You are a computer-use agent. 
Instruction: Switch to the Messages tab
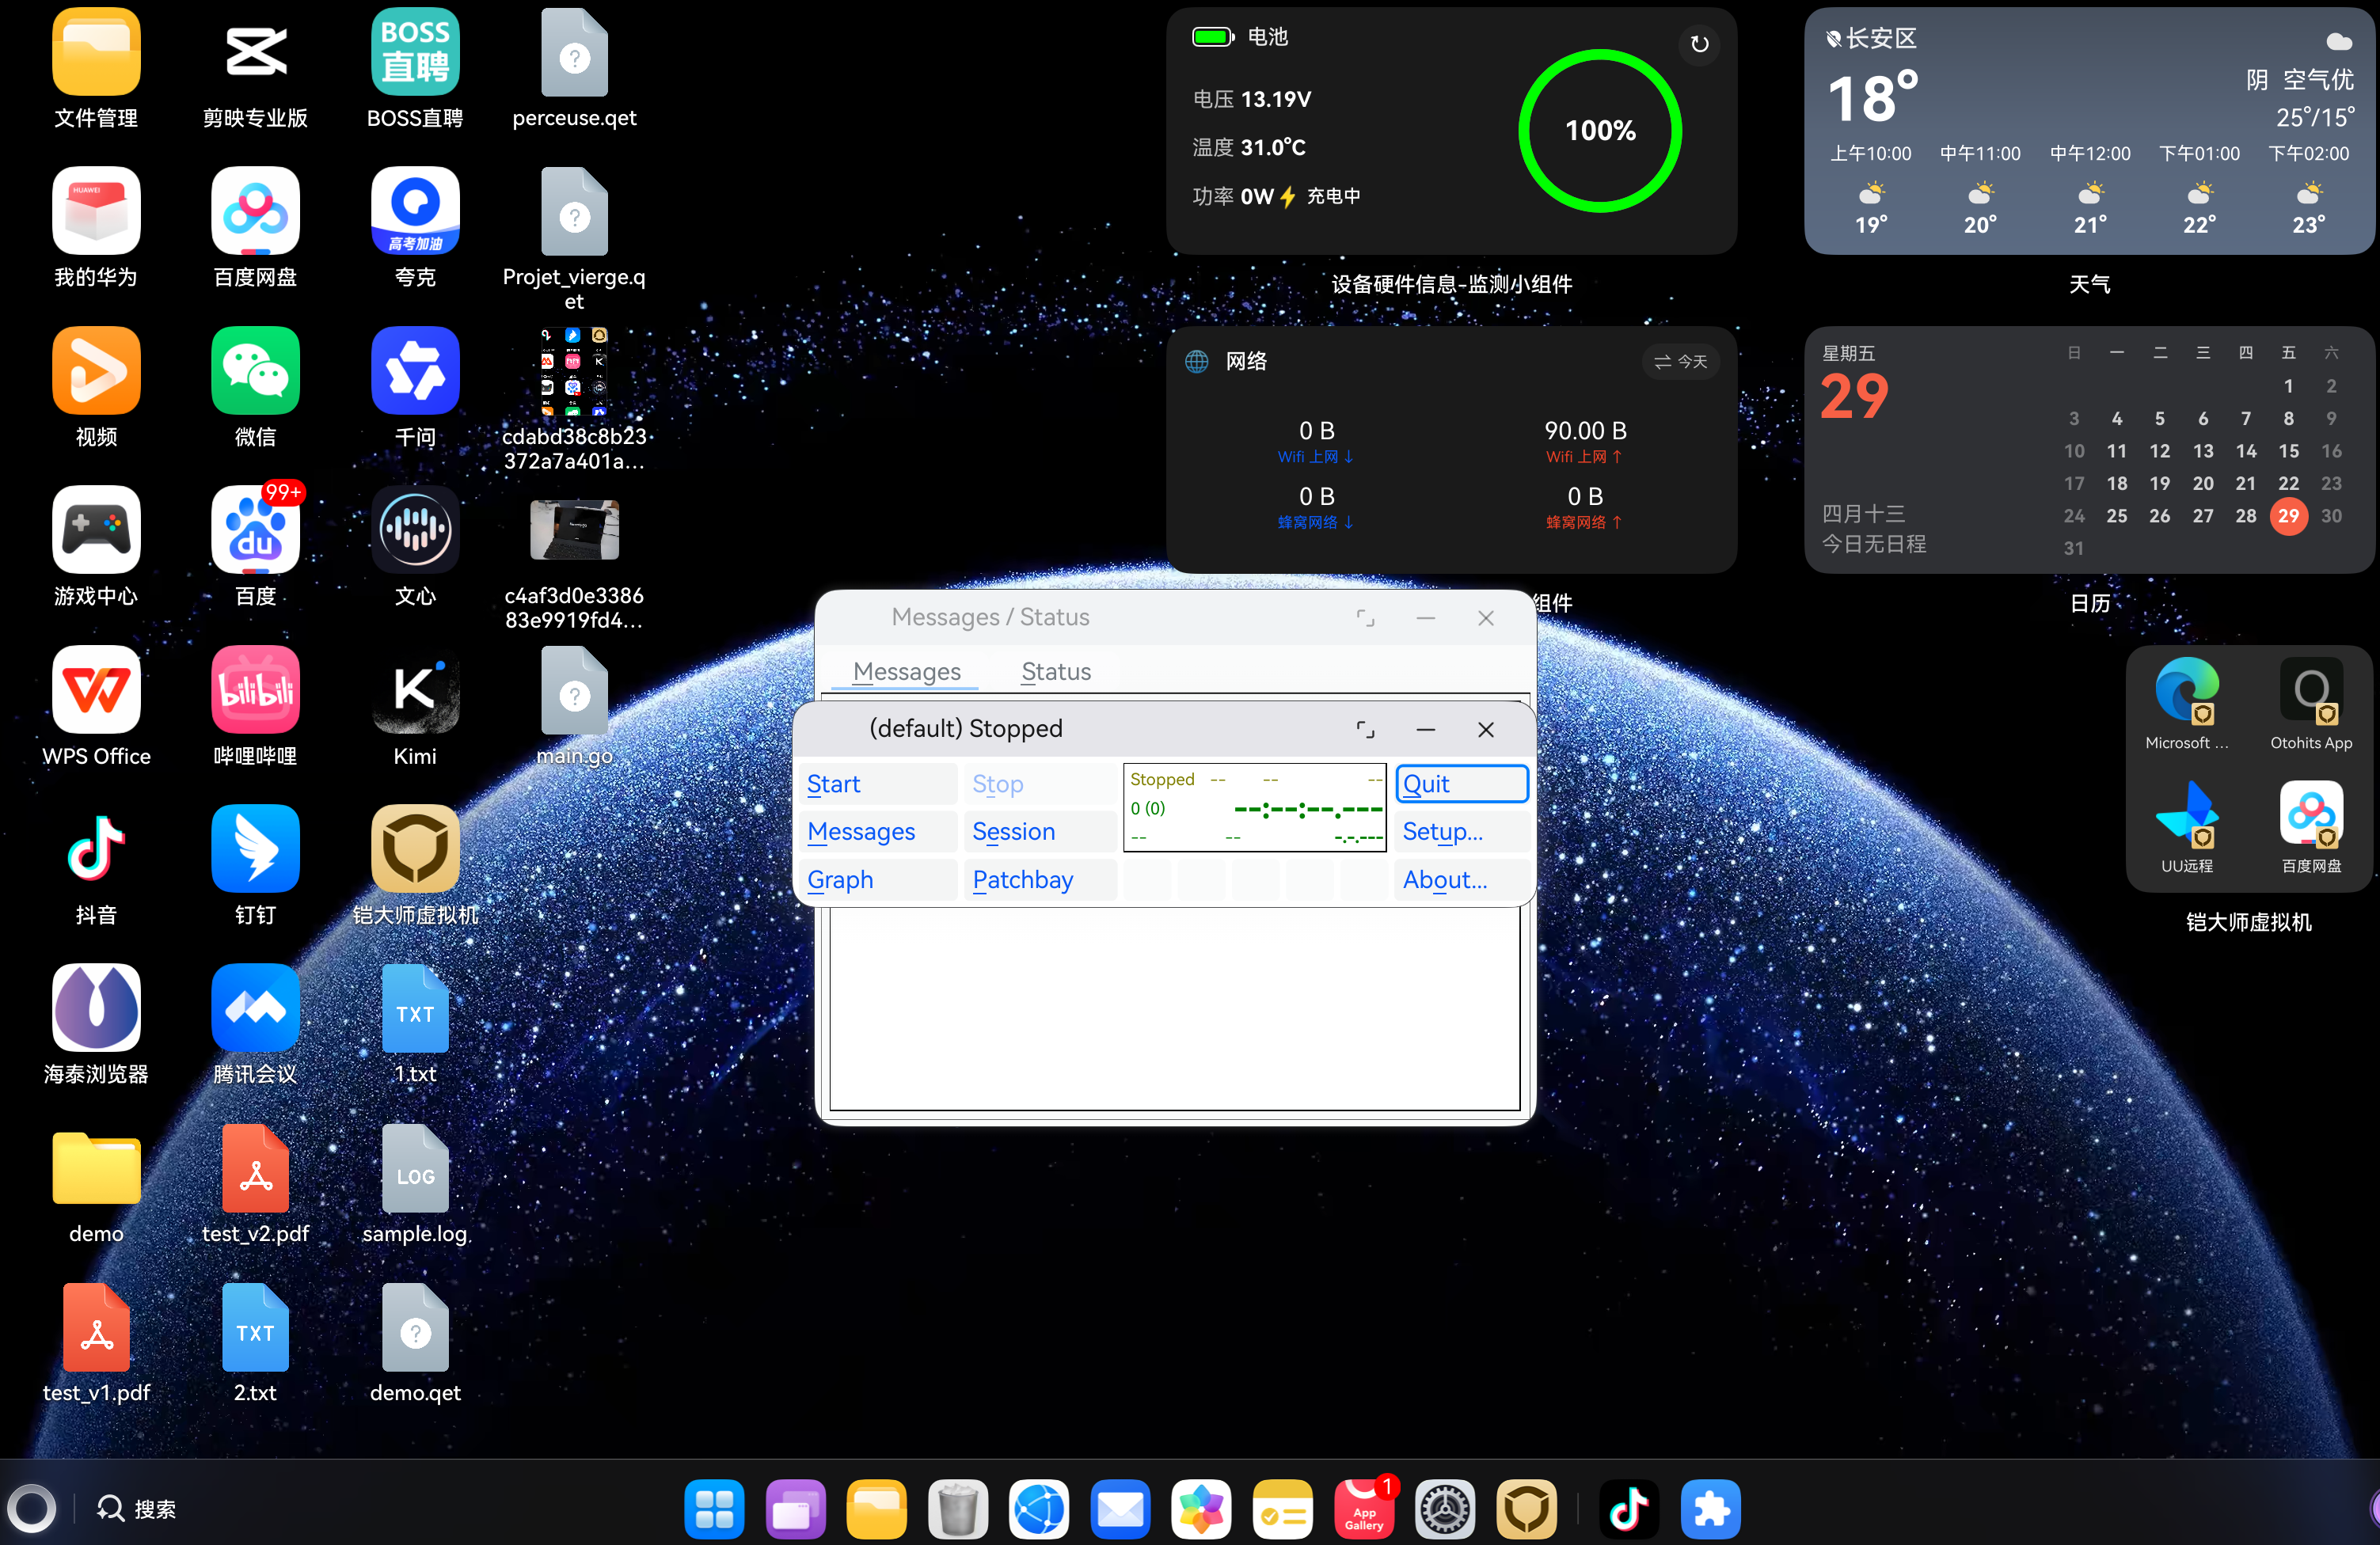(907, 672)
